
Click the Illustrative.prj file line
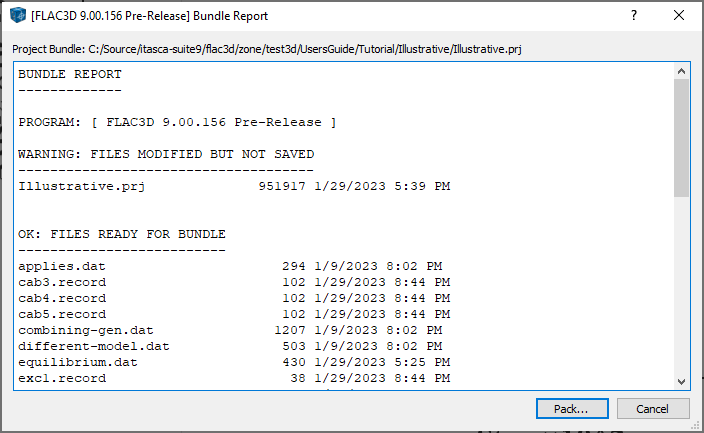234,186
